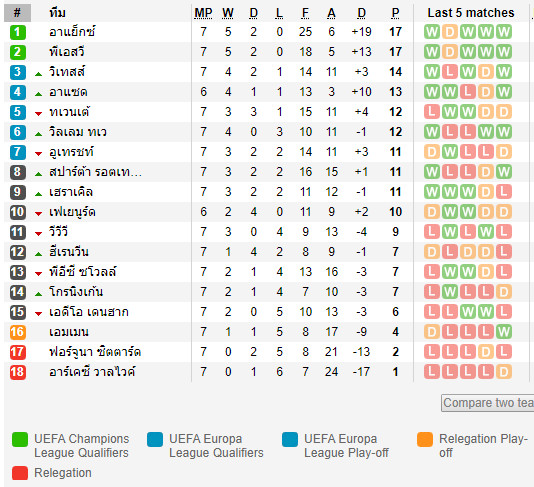Sort by F goals-for column header
534x487 pixels.
305,13
